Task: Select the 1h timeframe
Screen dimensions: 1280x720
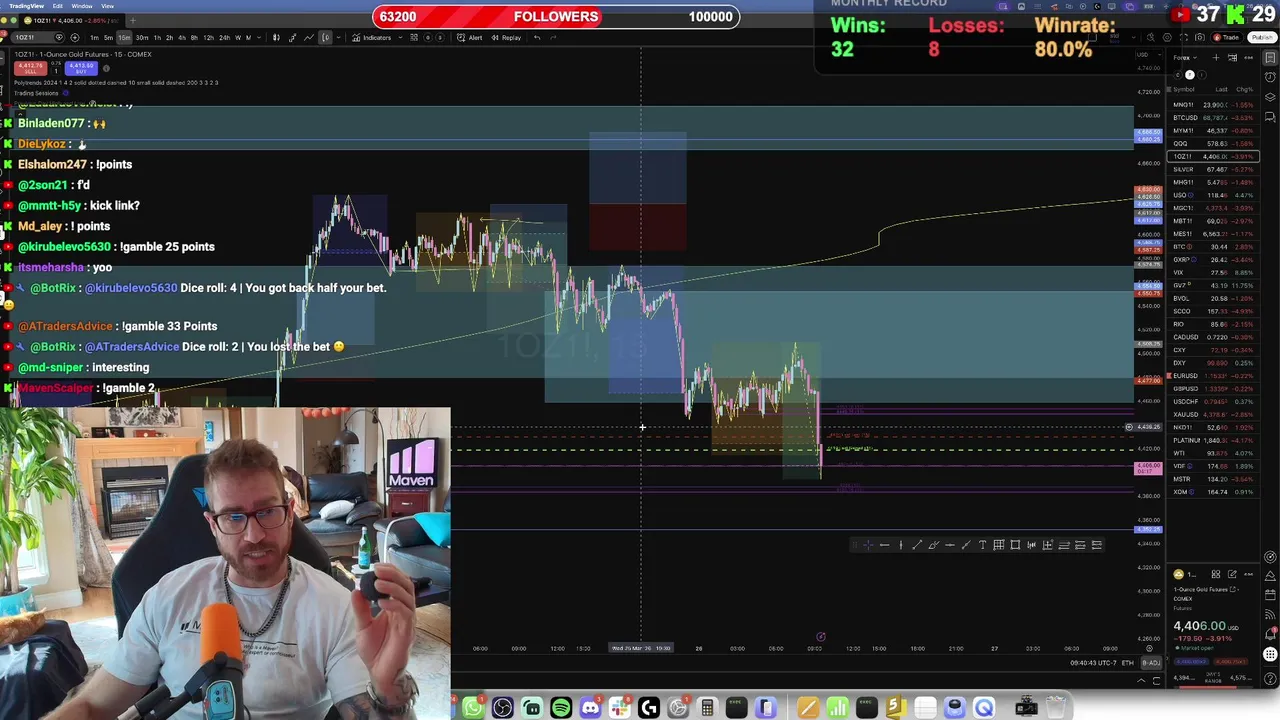Action: (157, 37)
